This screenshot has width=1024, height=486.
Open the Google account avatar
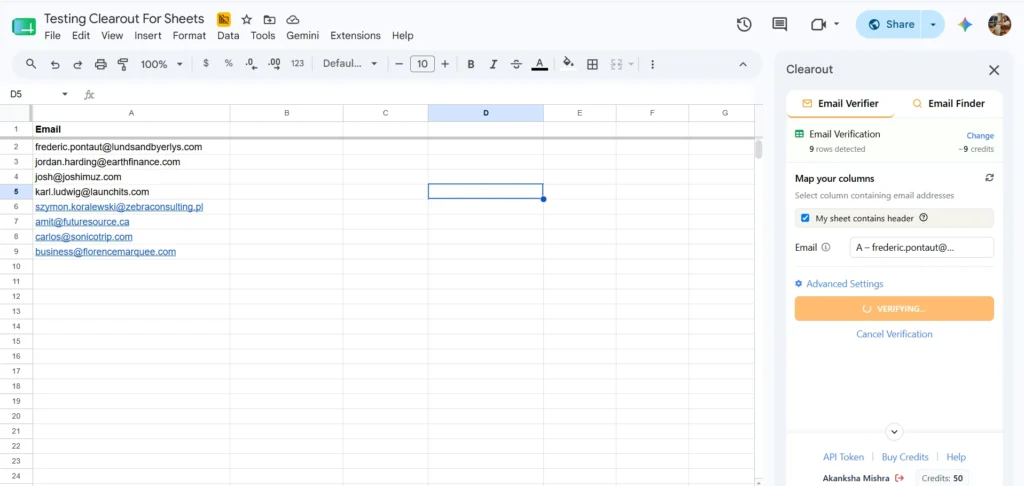coord(999,24)
